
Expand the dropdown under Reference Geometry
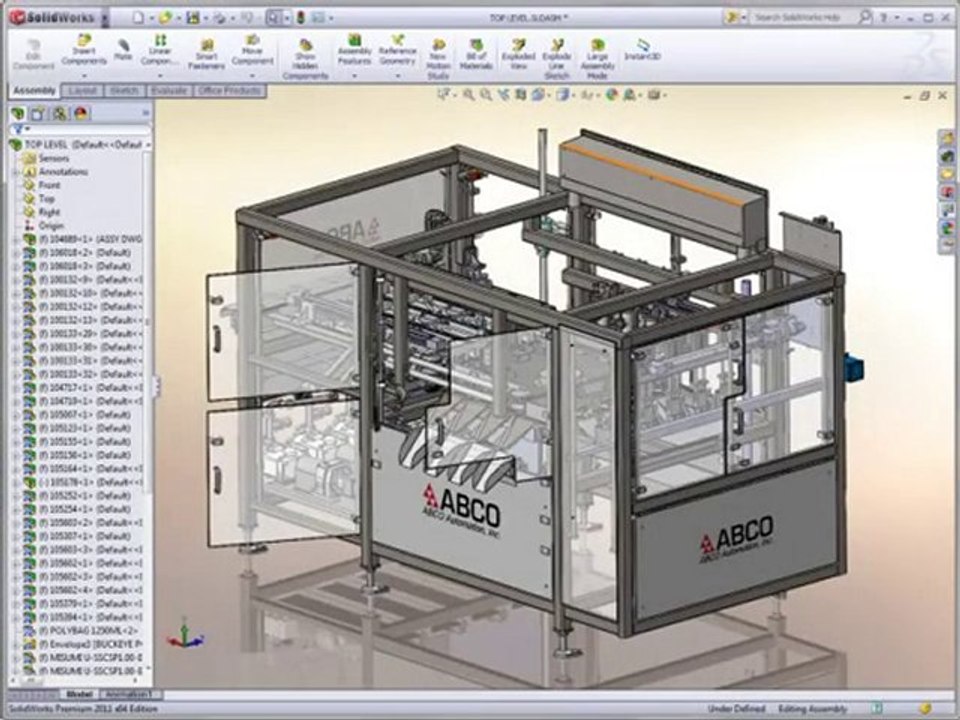tap(397, 76)
